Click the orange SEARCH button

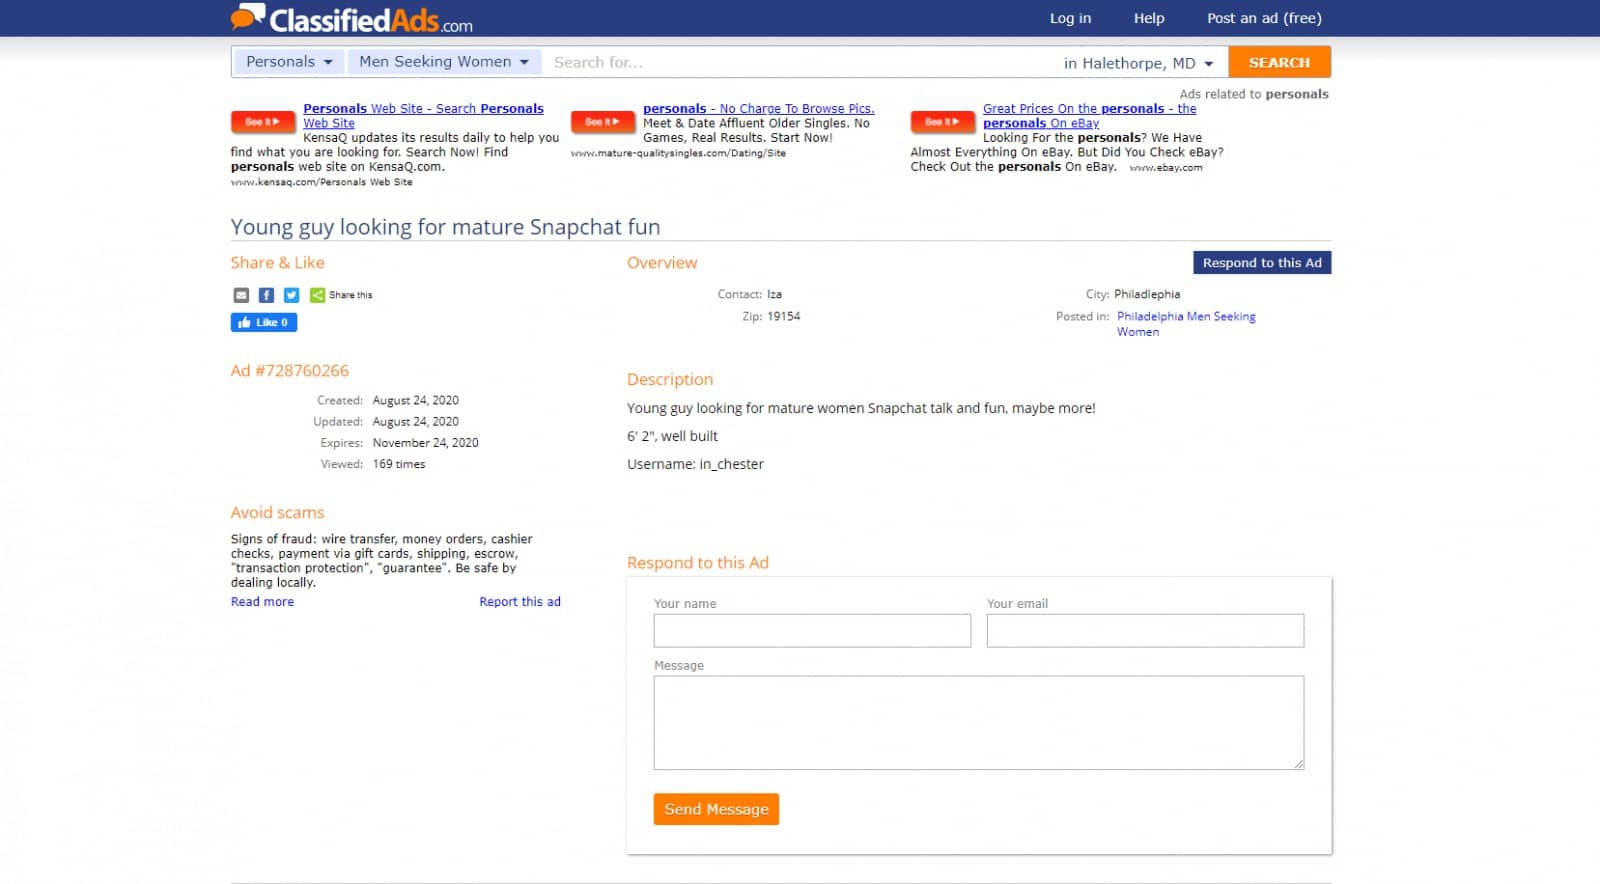(x=1279, y=62)
